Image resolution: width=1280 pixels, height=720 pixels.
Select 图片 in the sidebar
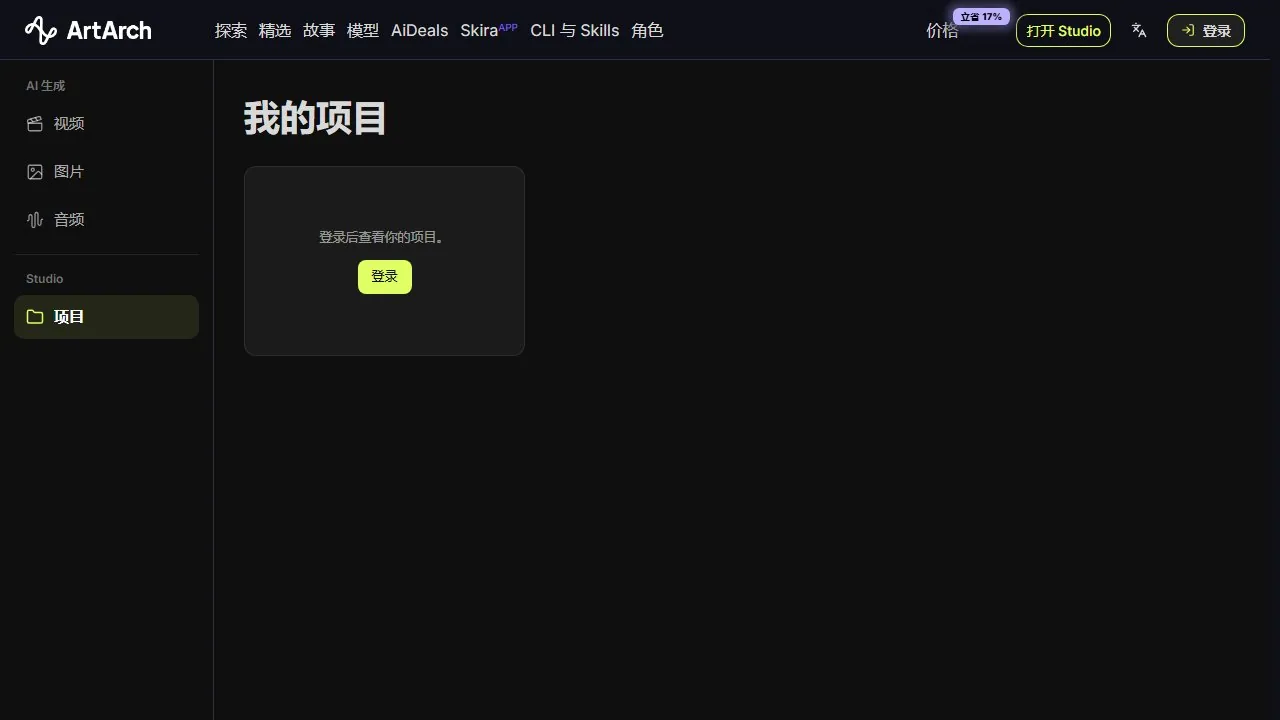[106, 172]
